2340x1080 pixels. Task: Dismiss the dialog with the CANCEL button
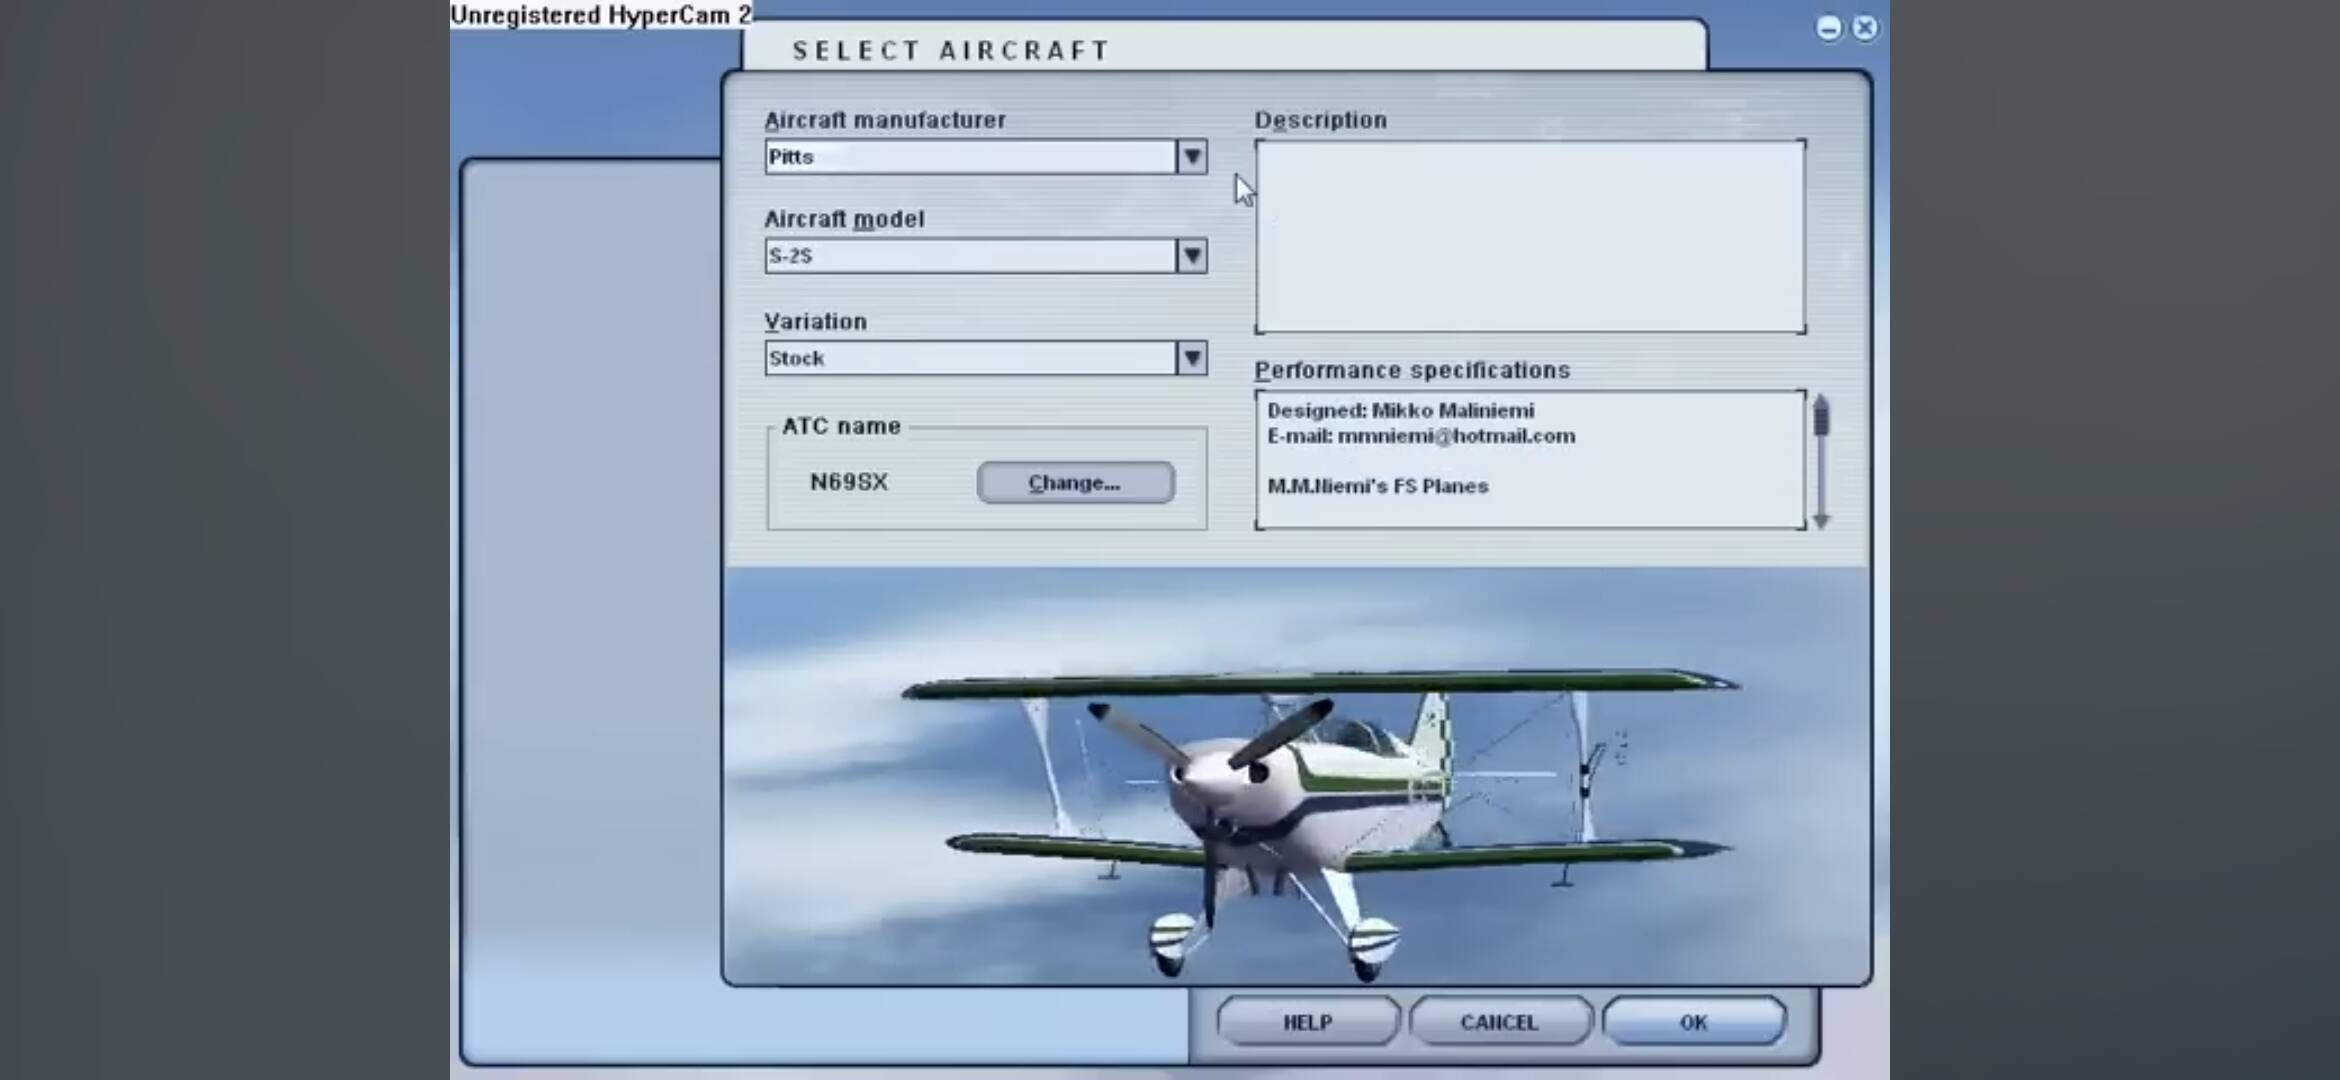click(x=1499, y=1022)
